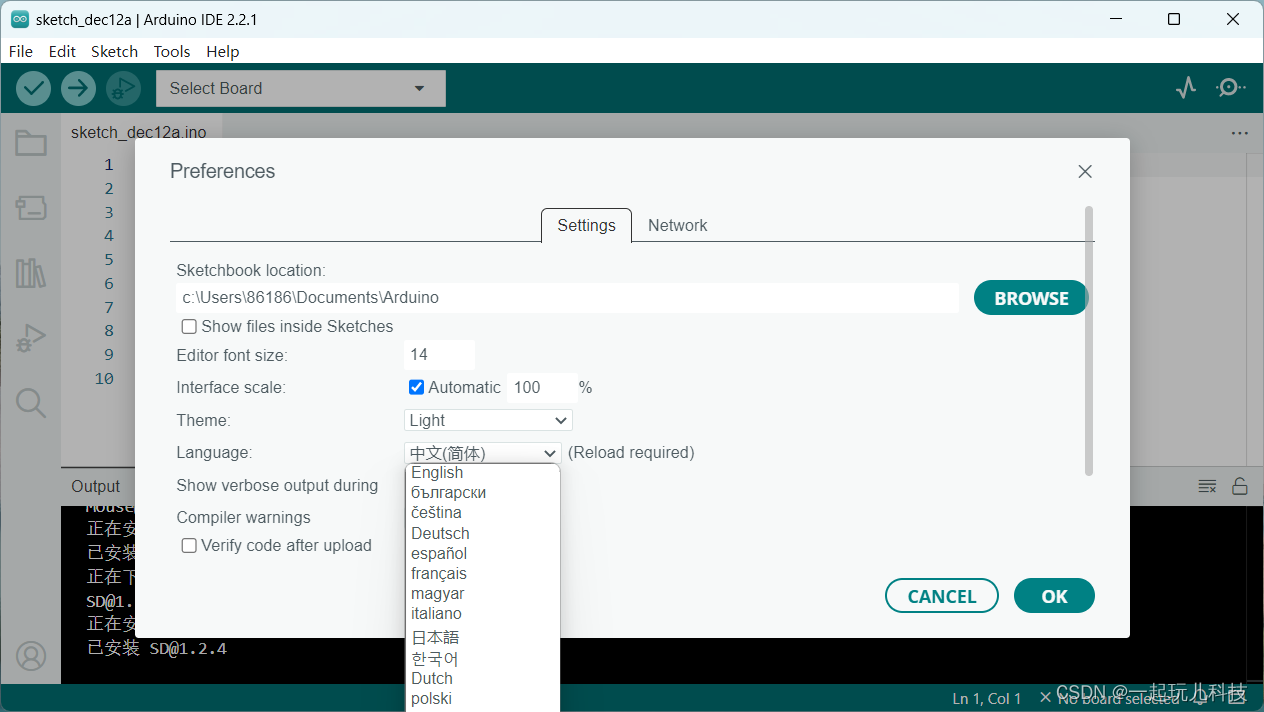Click the interface scale percent field
Screen dimensions: 1264x712
[x=541, y=388]
